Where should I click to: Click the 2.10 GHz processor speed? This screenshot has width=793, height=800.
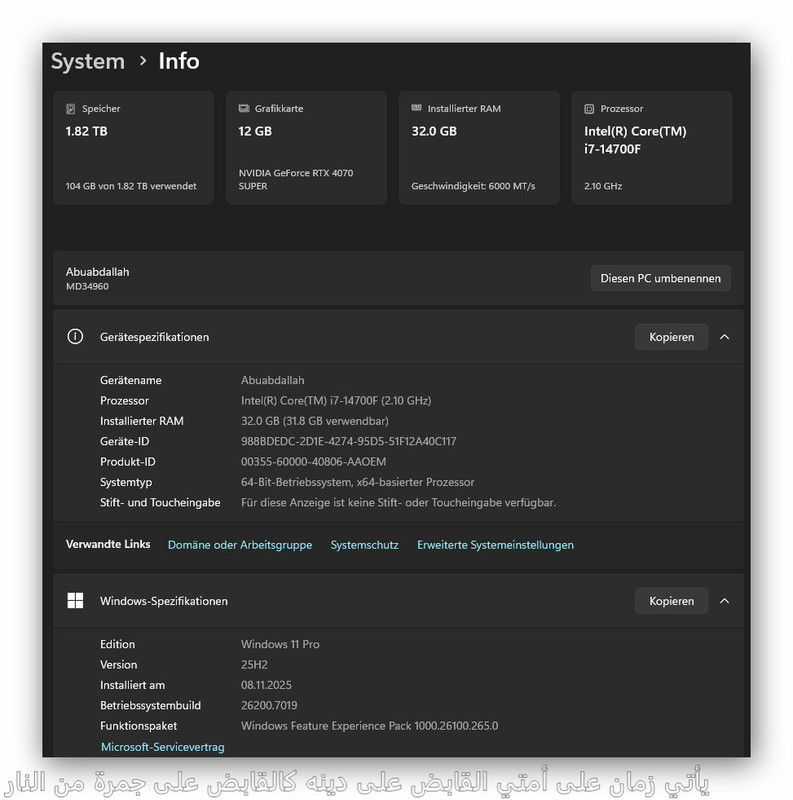[x=603, y=186]
